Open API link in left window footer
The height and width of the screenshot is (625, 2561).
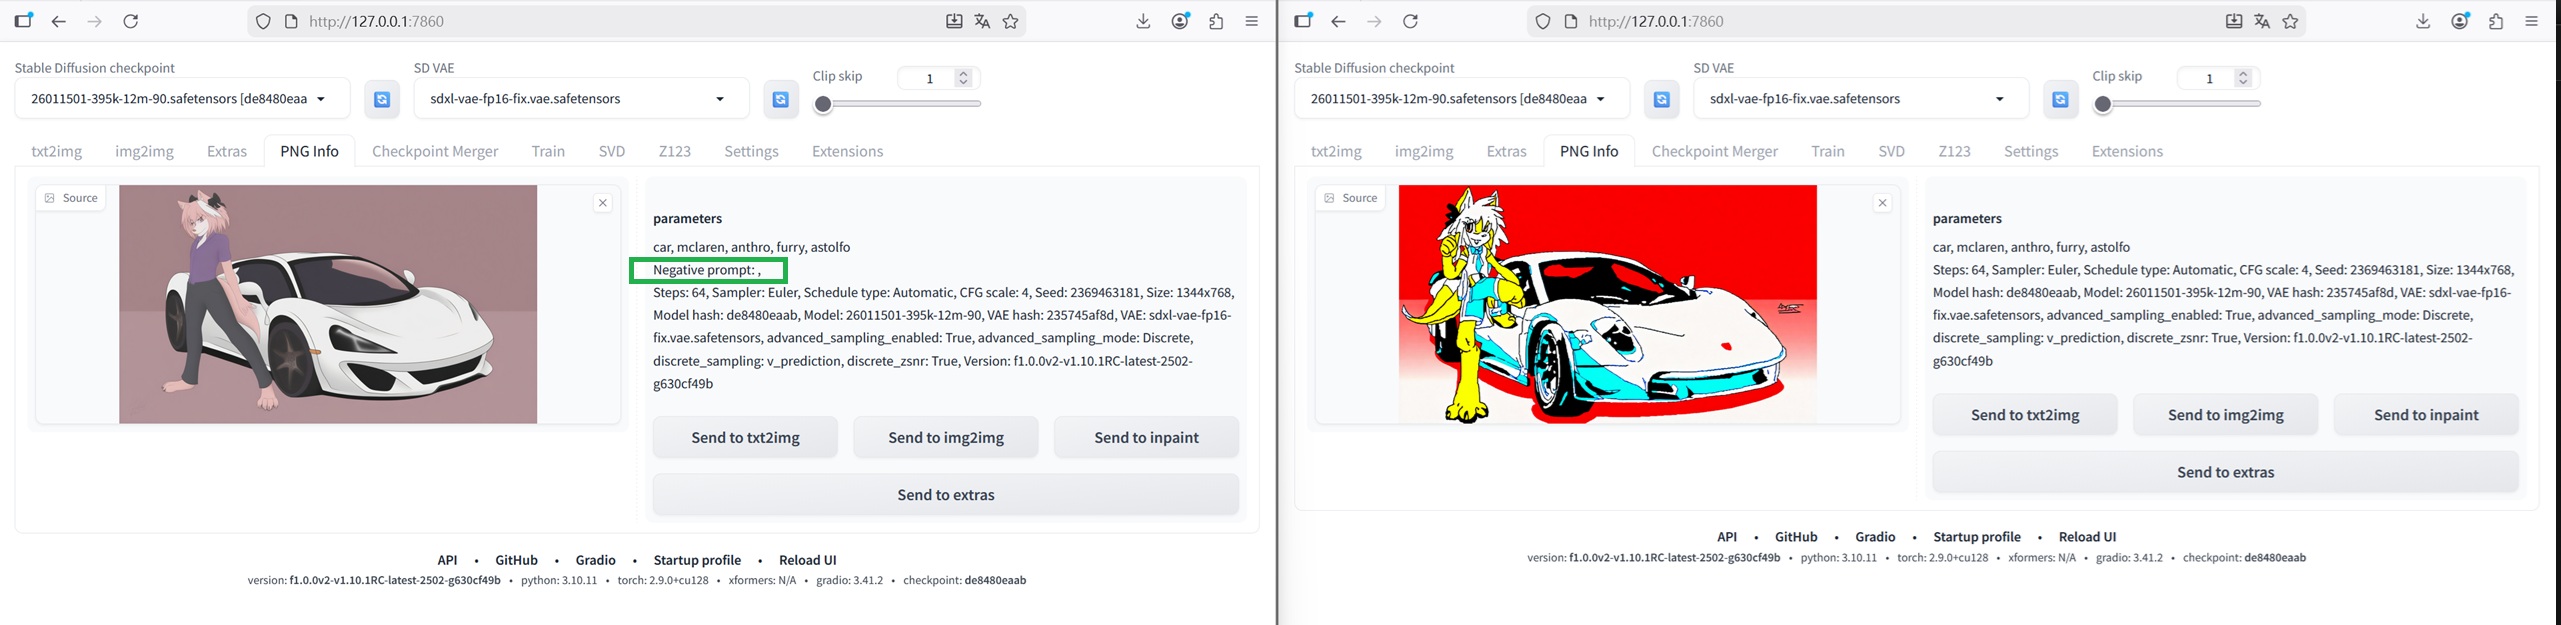tap(447, 560)
